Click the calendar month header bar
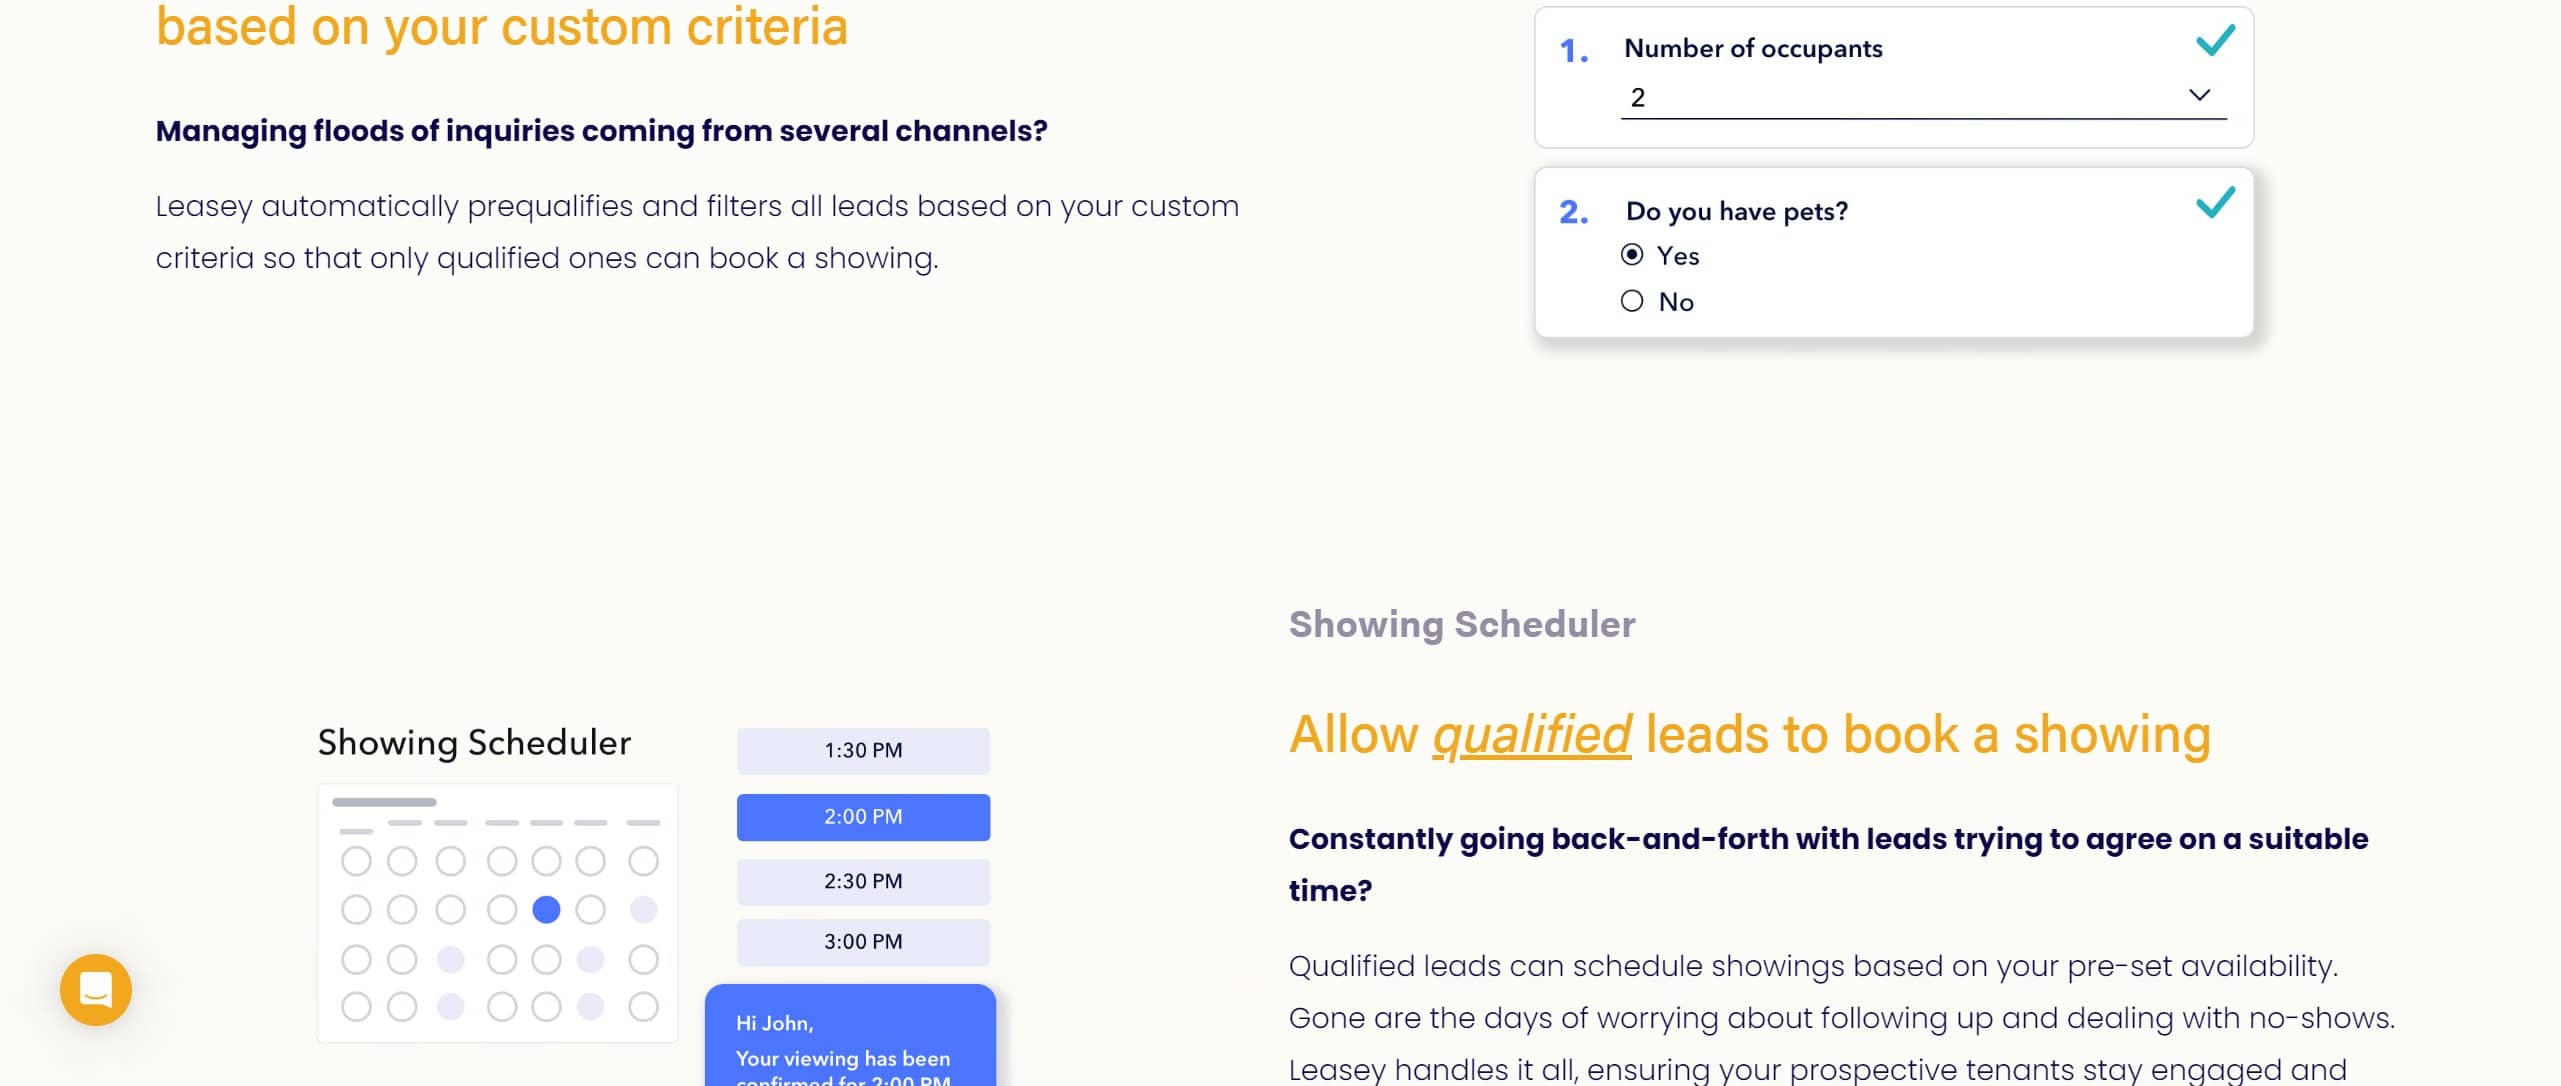This screenshot has height=1086, width=2561. point(384,802)
